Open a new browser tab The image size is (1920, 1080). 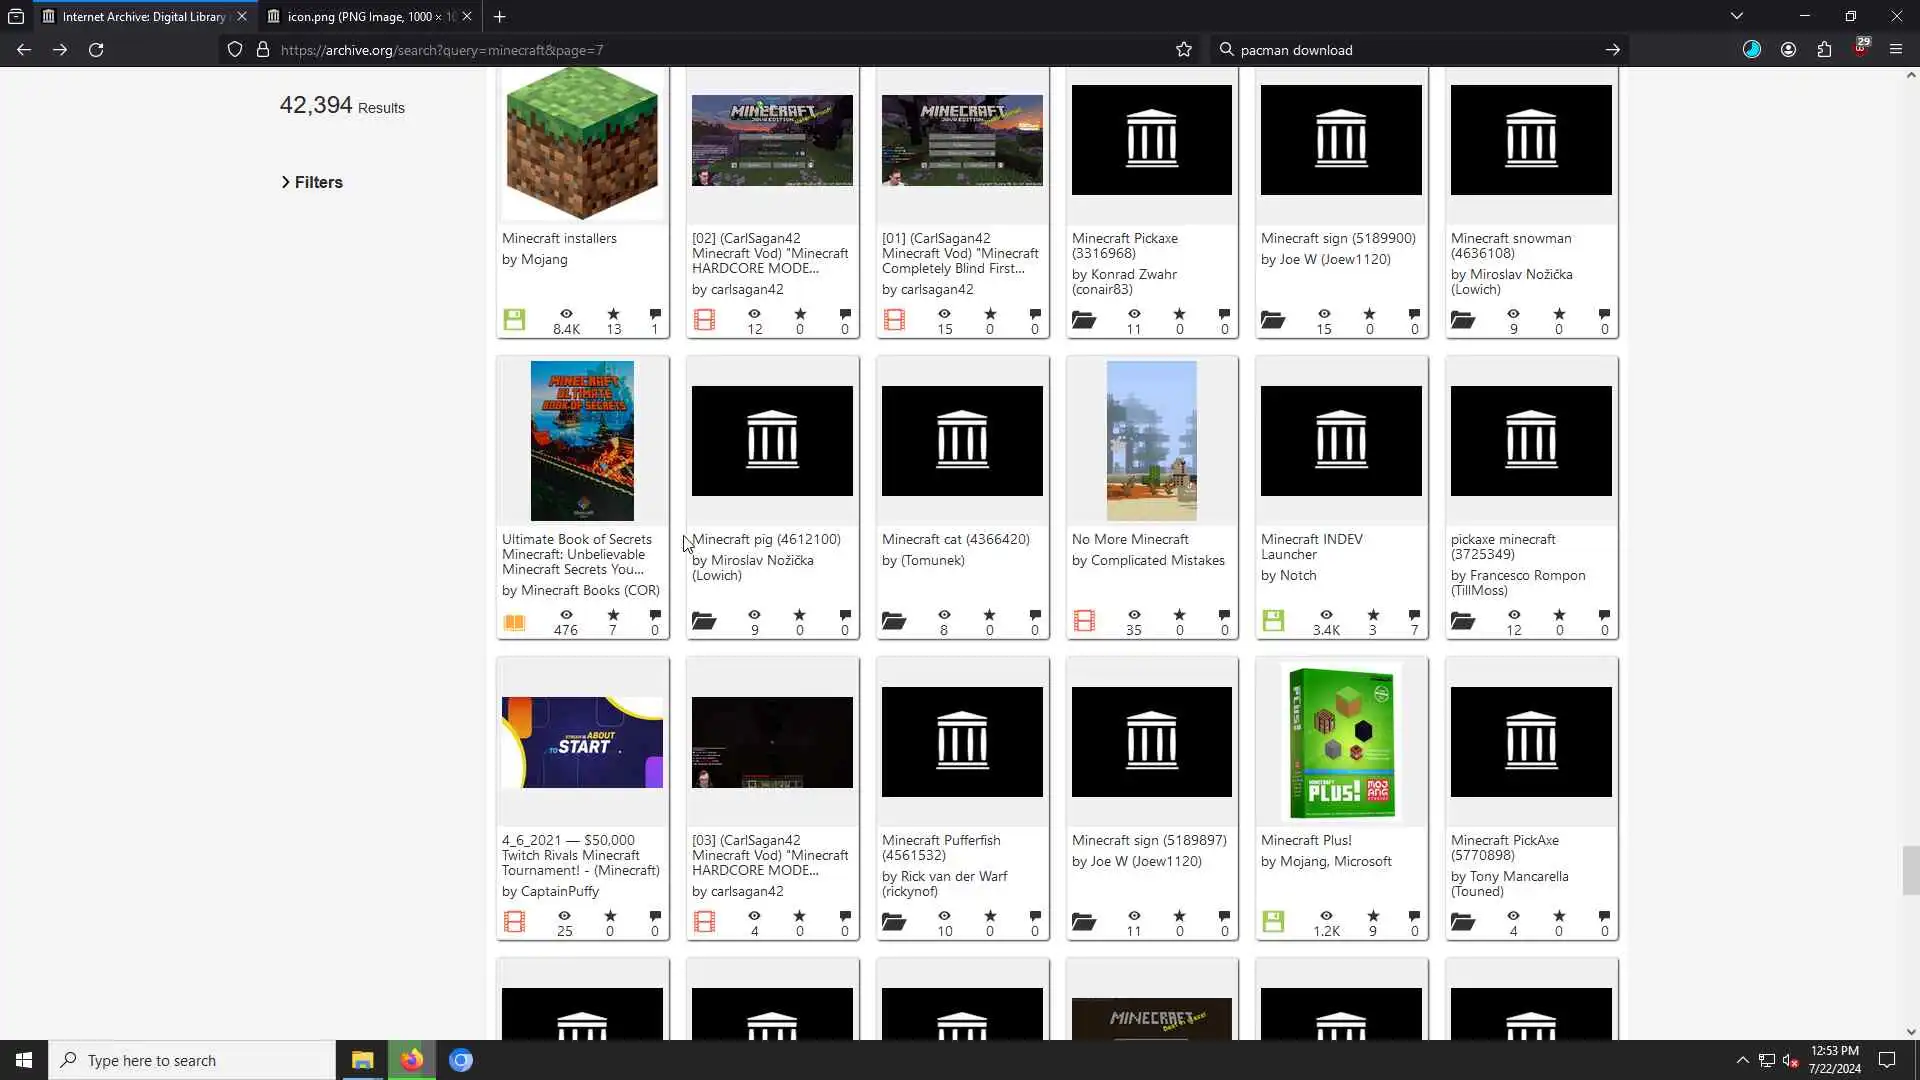click(500, 17)
